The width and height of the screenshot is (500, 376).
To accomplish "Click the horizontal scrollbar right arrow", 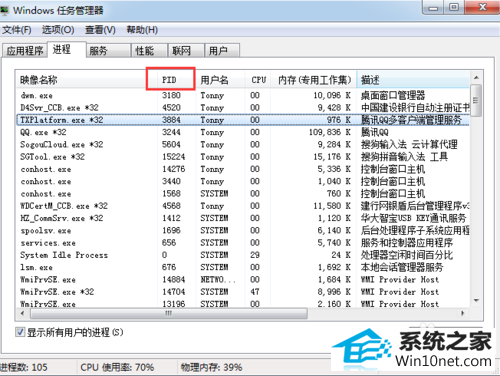I will pyautogui.click(x=463, y=313).
